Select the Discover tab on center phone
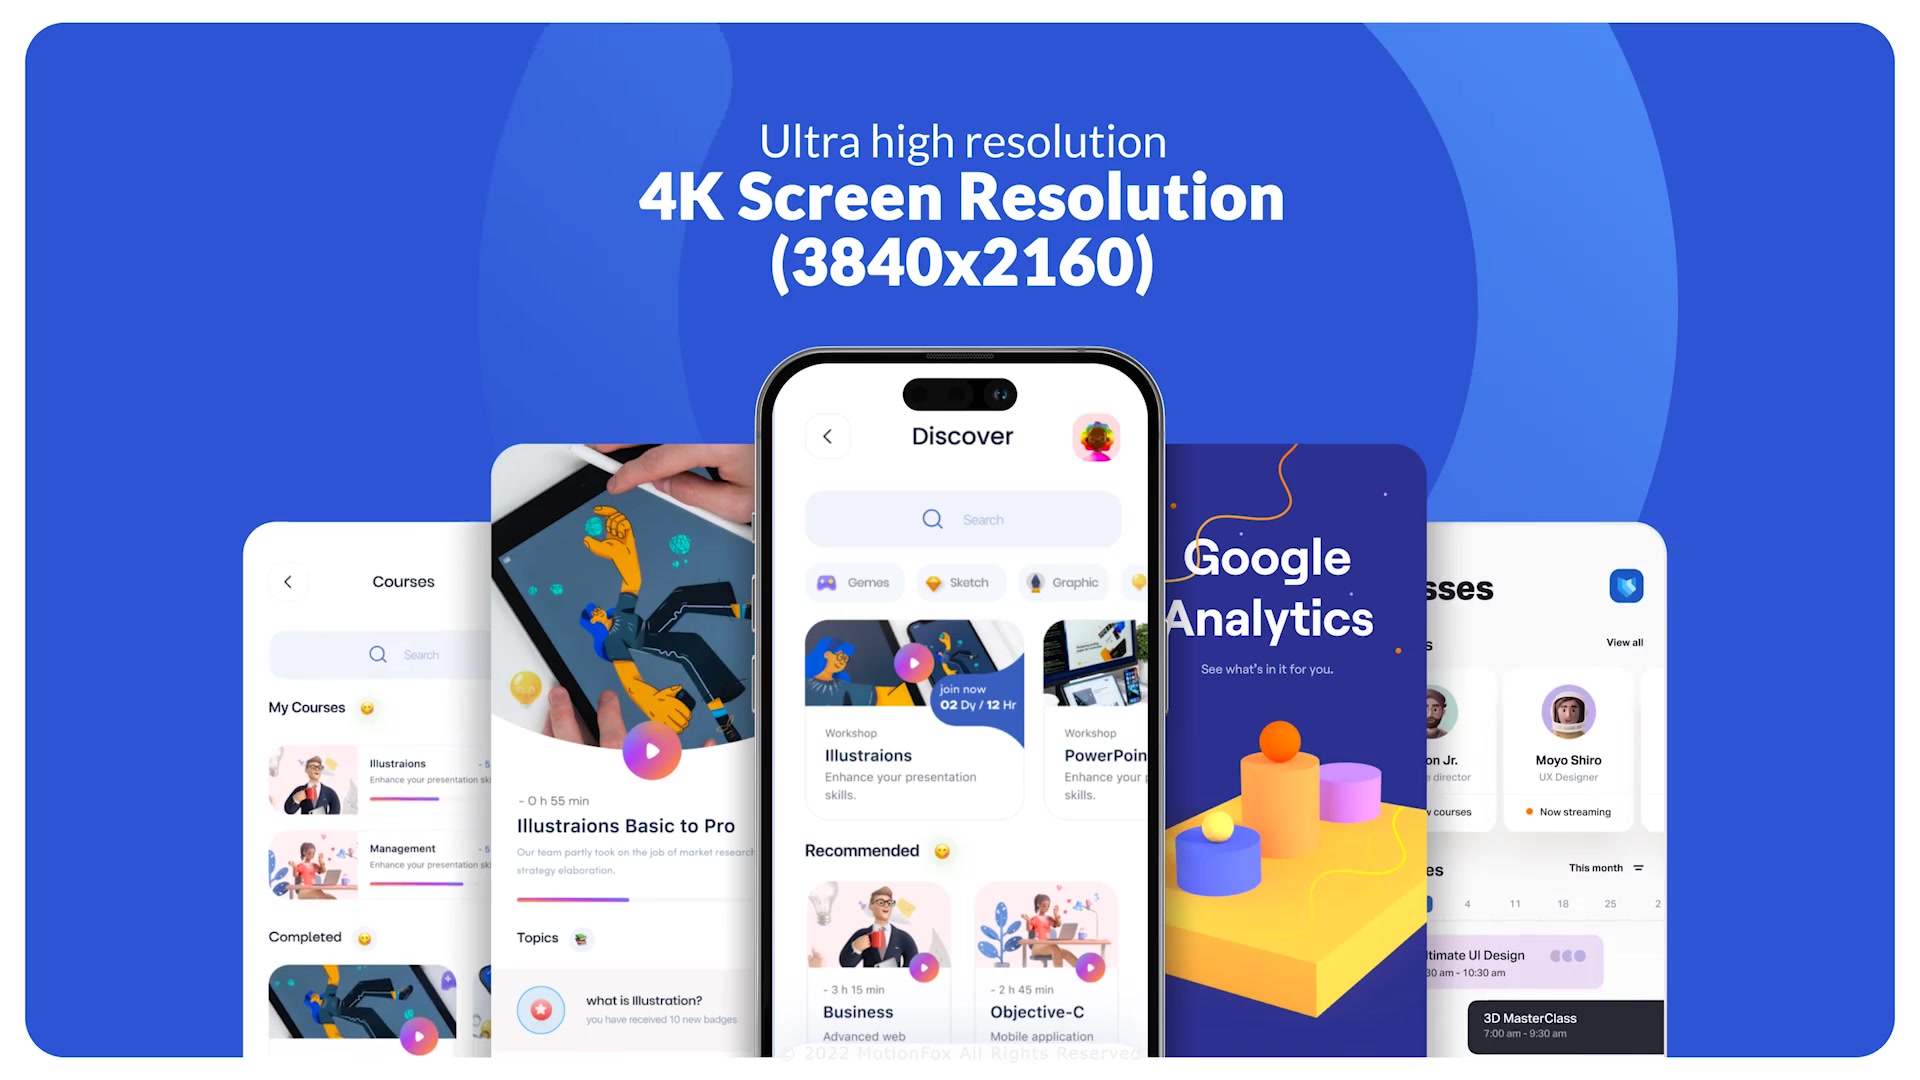 click(x=960, y=435)
